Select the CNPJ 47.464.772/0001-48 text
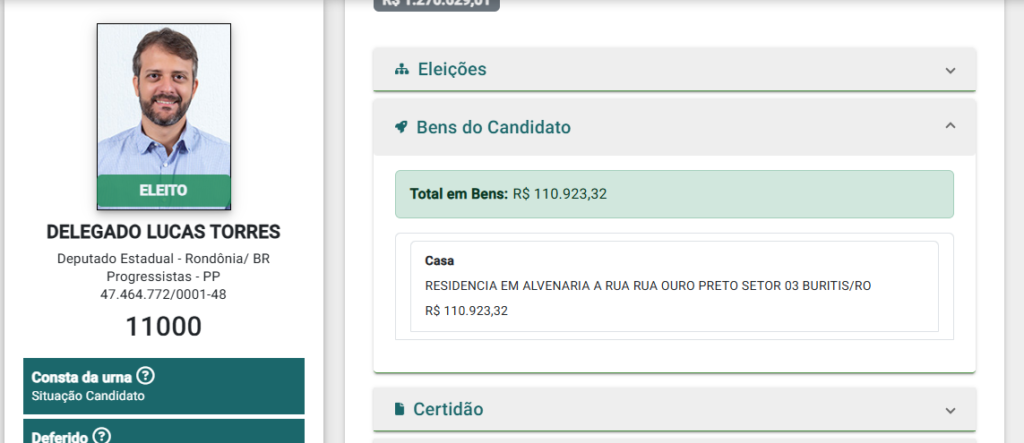 click(163, 295)
